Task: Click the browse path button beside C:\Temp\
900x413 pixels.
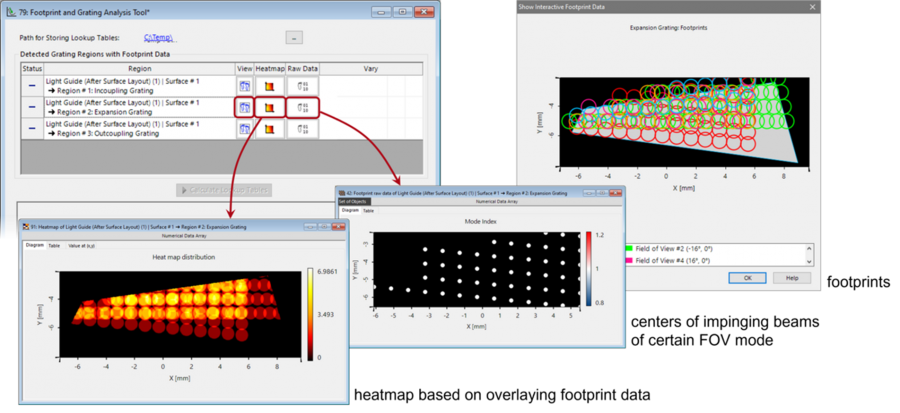Action: (x=294, y=38)
